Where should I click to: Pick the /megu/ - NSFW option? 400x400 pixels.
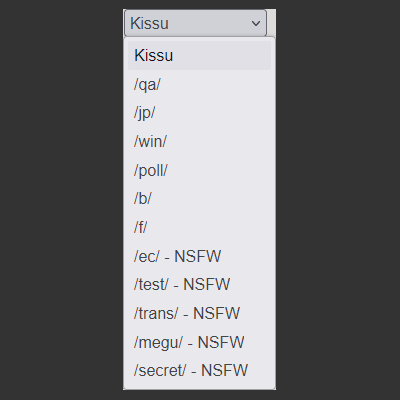[199, 342]
